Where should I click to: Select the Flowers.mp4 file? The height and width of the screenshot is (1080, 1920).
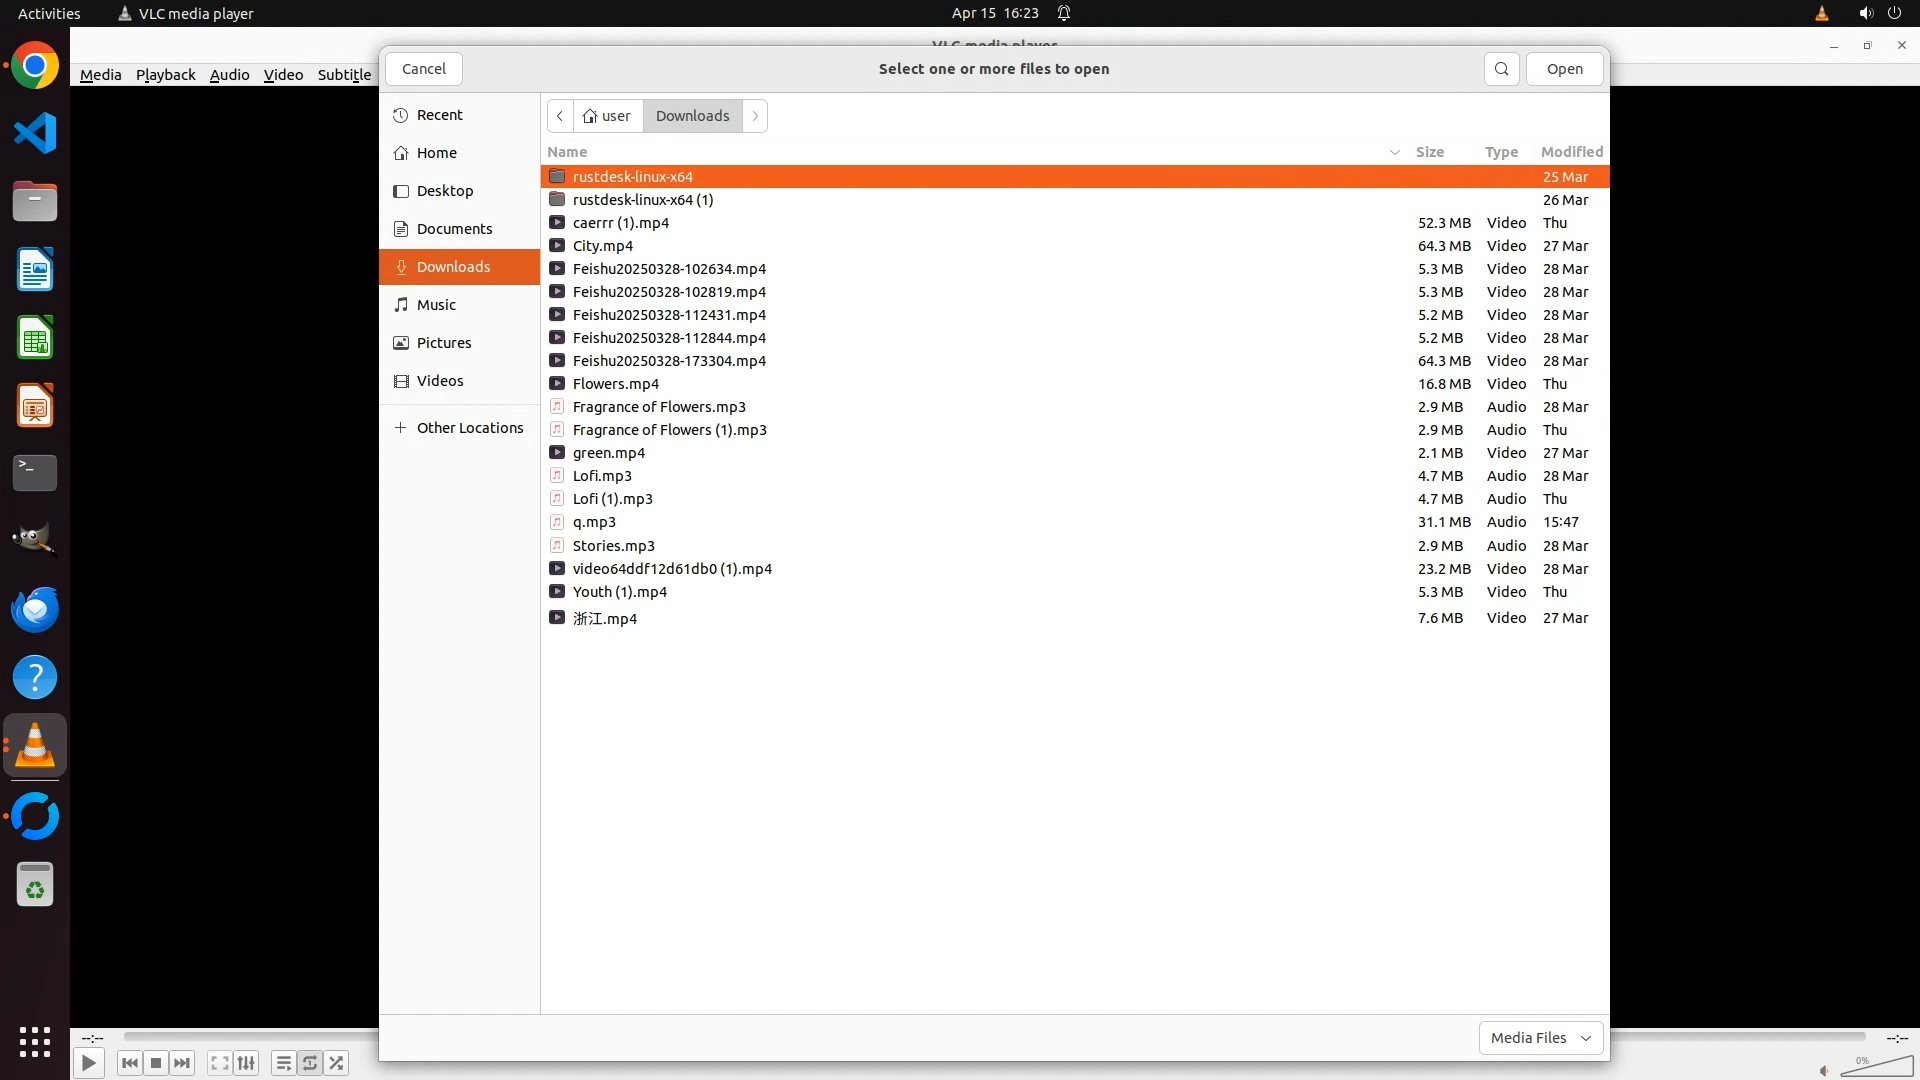pos(616,384)
